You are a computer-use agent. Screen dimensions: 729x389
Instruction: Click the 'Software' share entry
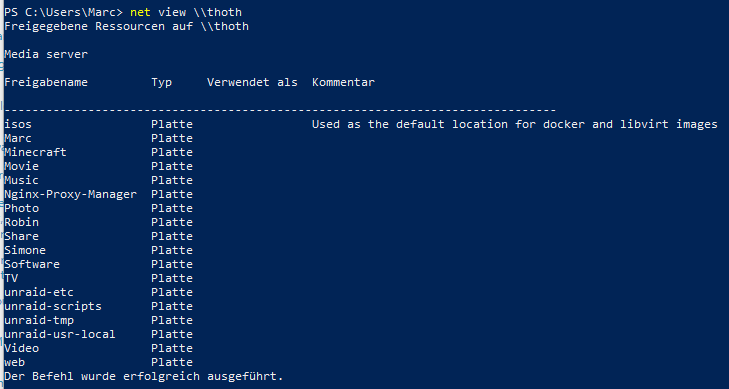(x=32, y=264)
